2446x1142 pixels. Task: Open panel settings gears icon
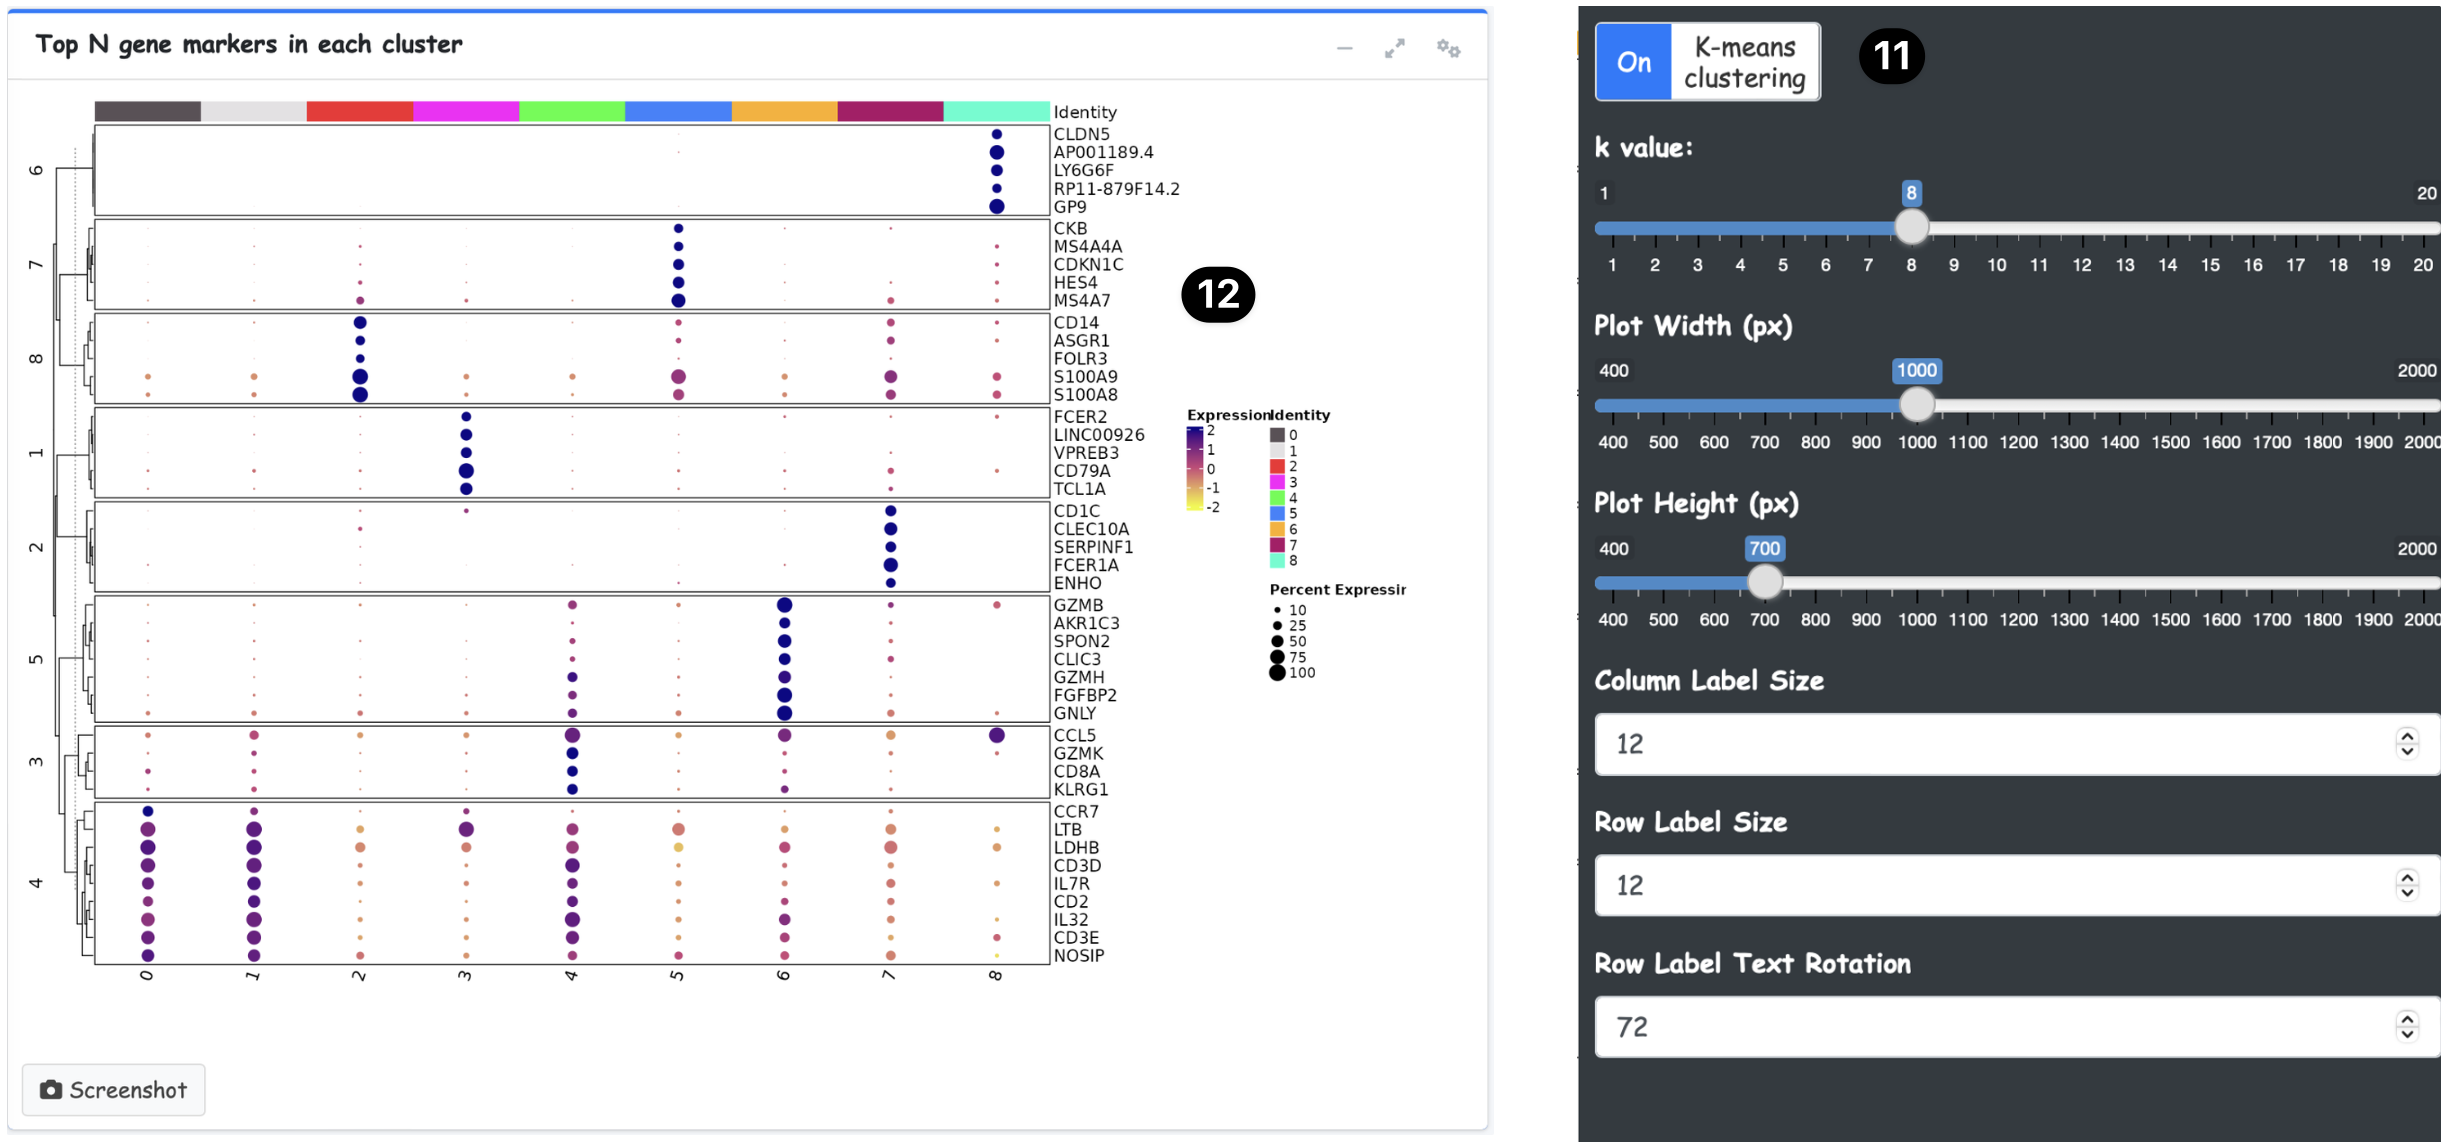click(x=1448, y=48)
